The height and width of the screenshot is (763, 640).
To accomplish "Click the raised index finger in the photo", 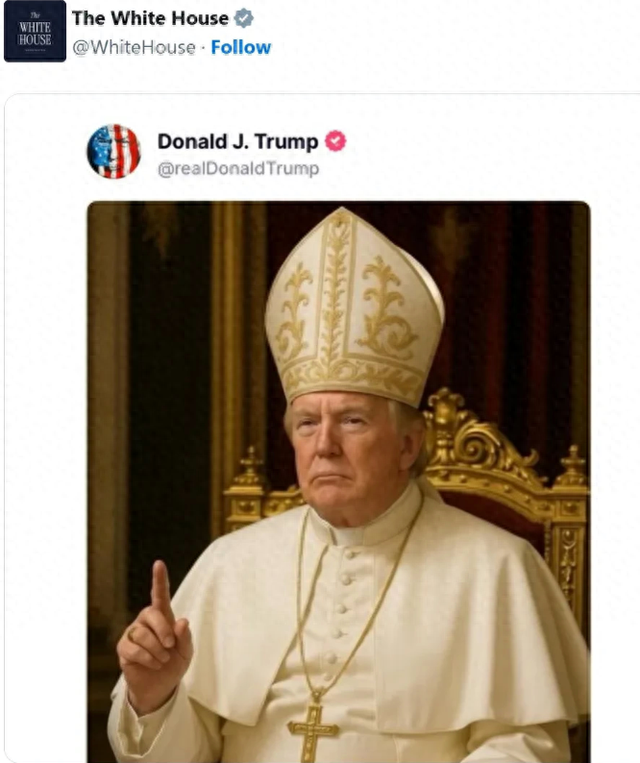I will 161,591.
